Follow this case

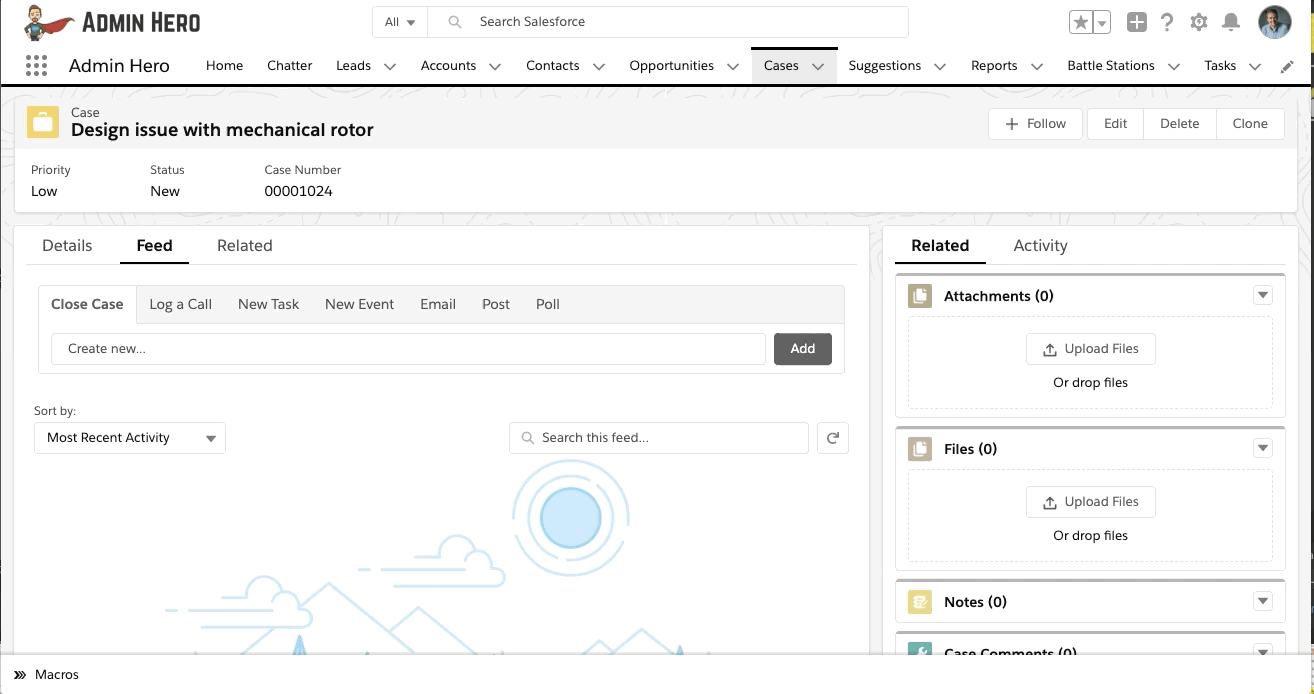click(1035, 124)
